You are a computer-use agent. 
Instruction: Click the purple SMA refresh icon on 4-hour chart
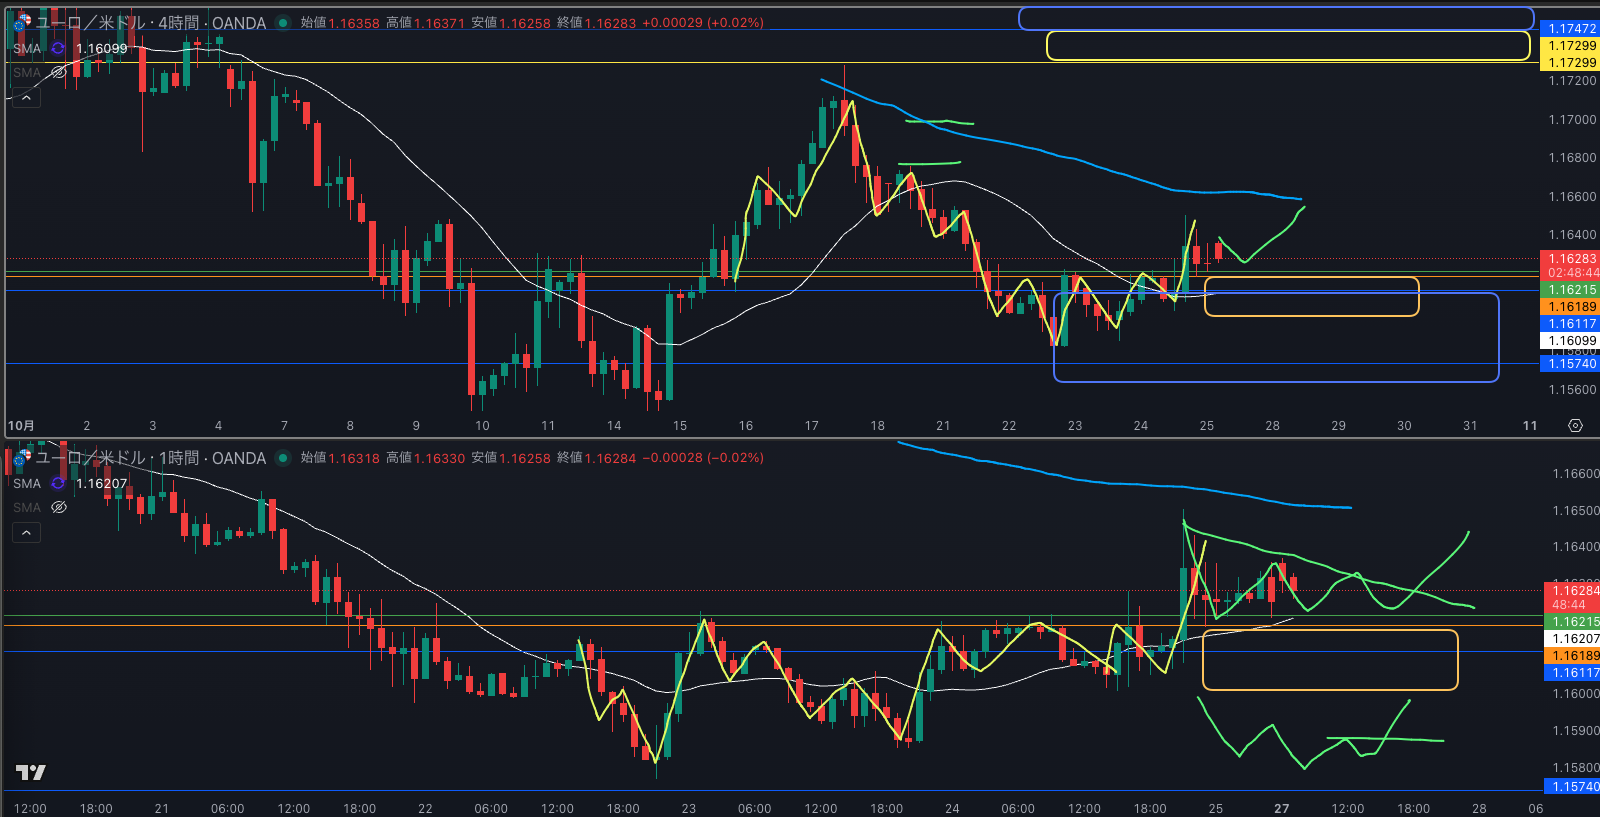58,48
